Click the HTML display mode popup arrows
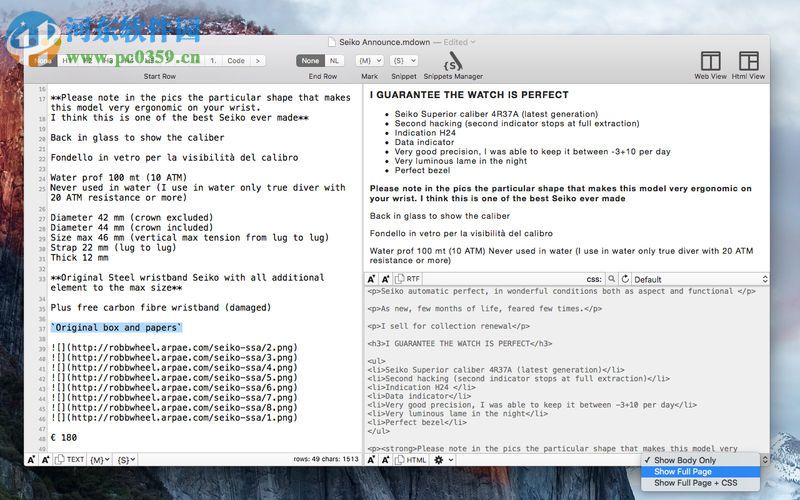 pos(764,460)
